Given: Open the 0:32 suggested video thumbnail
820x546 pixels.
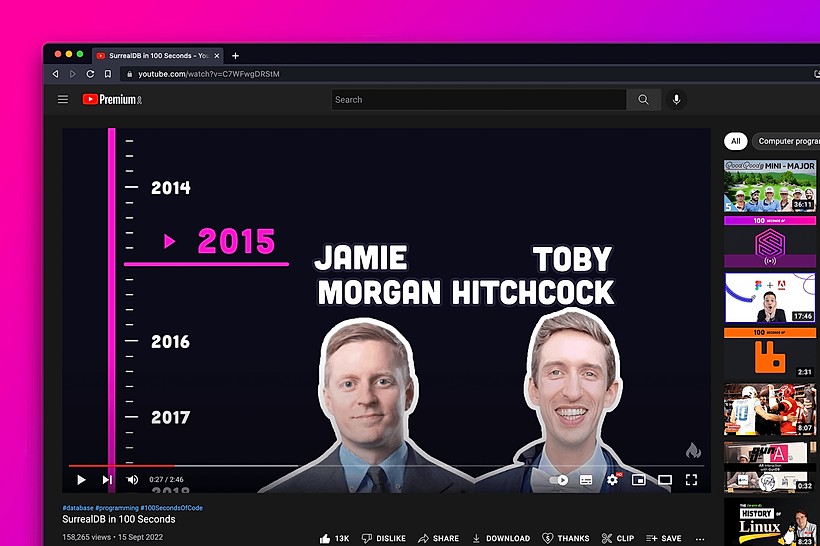Looking at the screenshot, I should click(x=770, y=467).
